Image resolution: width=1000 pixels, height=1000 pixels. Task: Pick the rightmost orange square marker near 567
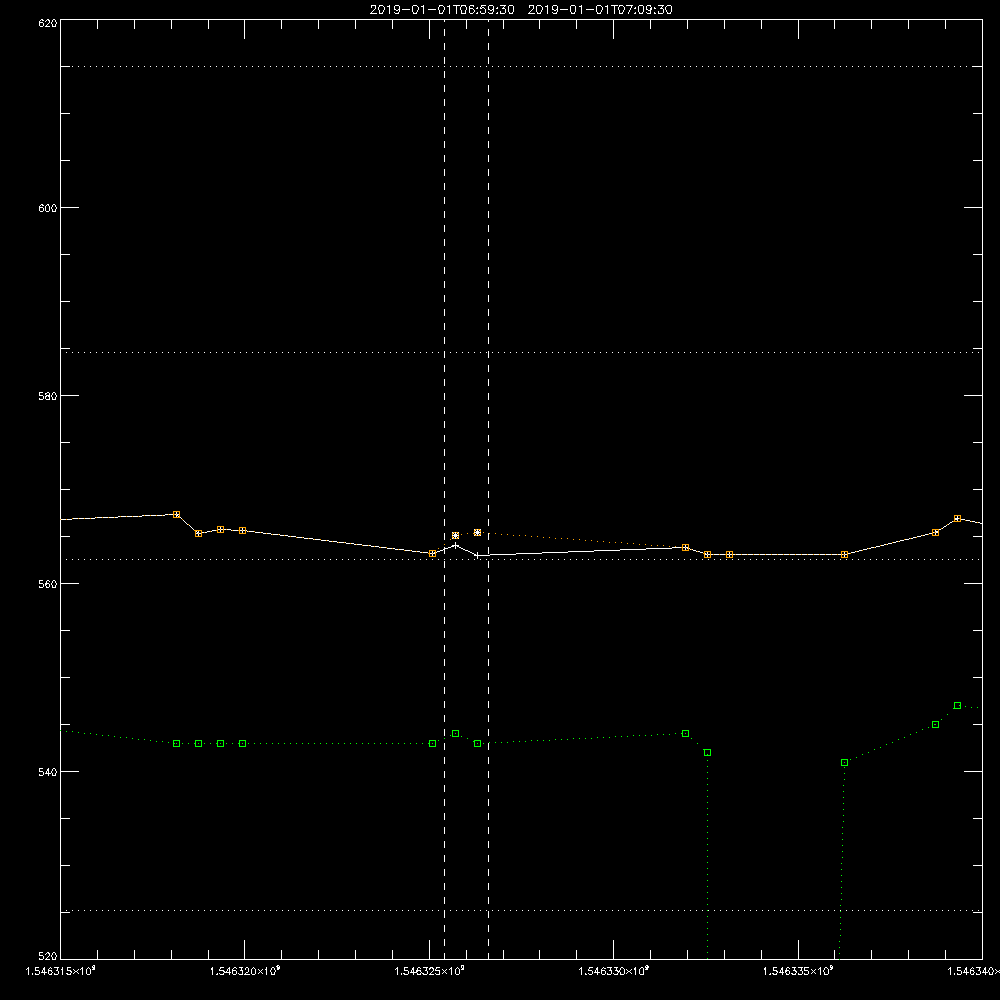(x=957, y=518)
